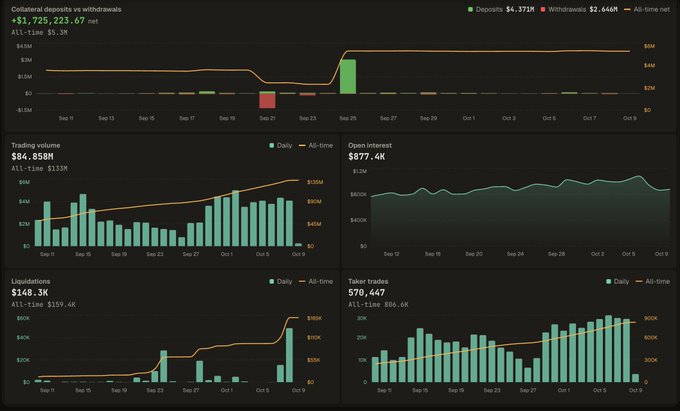Click the All-time $5.3M label
Screen dimensions: 680x411
(x=39, y=33)
